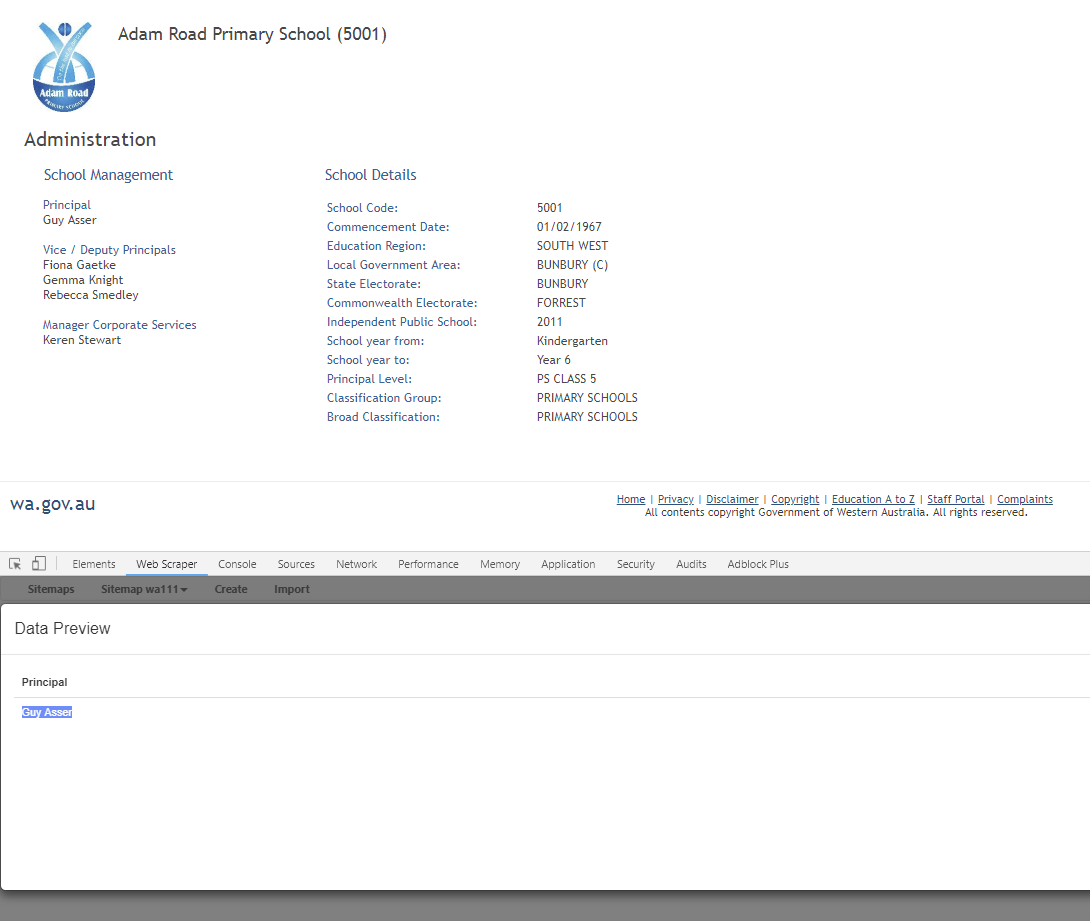
Task: Switch to the Elements tab
Action: pyautogui.click(x=94, y=564)
